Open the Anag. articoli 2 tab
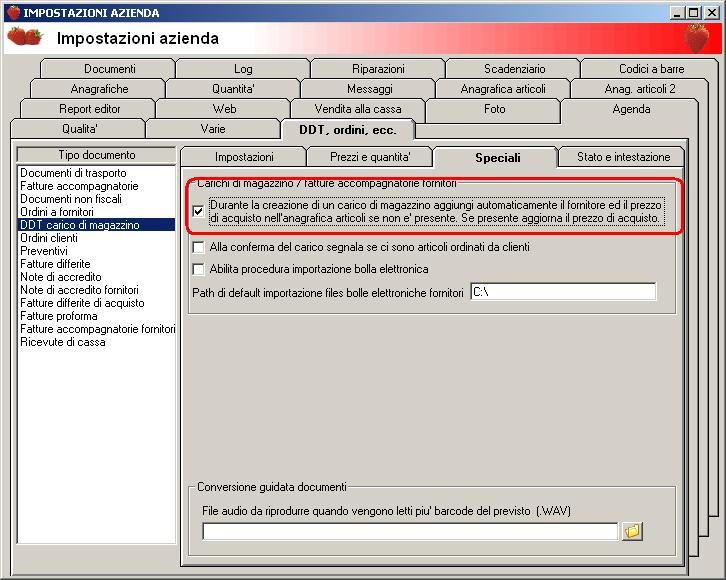The image size is (726, 580). pyautogui.click(x=639, y=89)
